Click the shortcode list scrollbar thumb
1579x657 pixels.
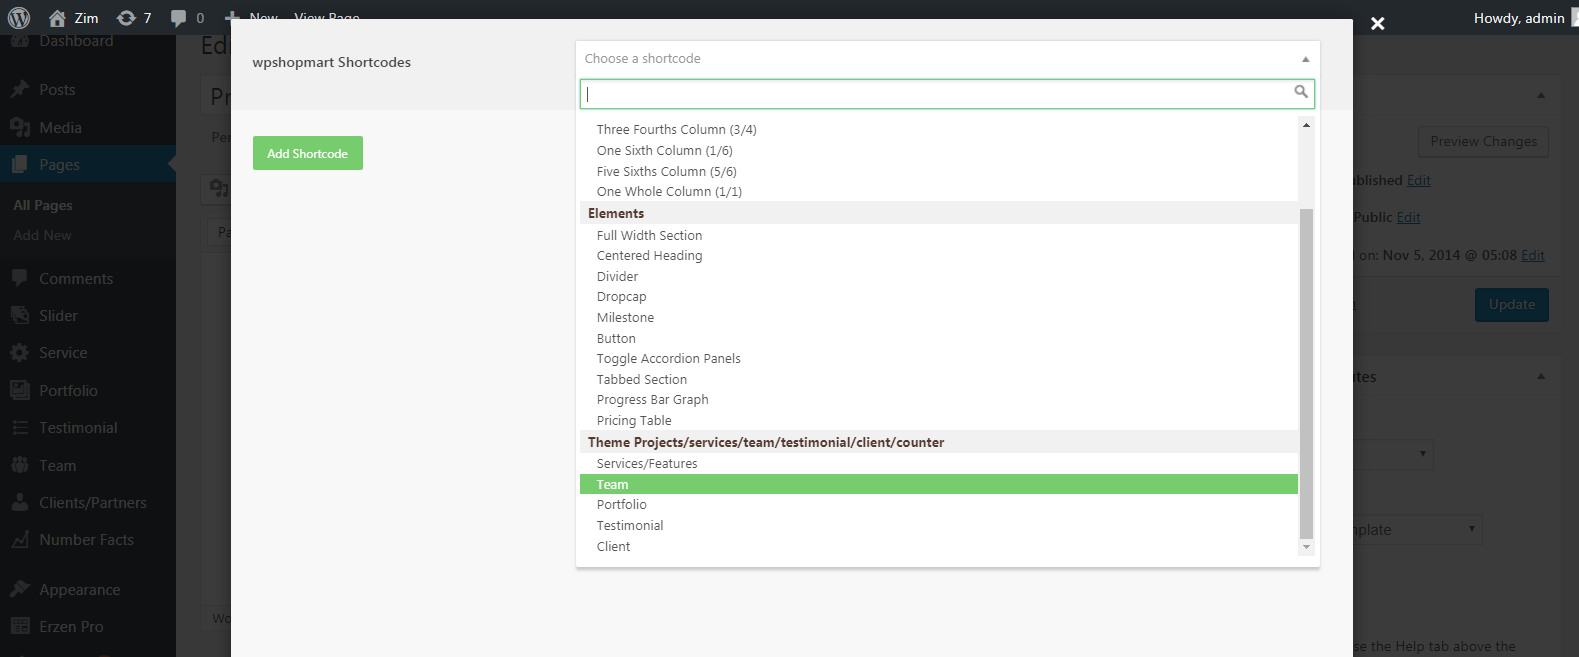tap(1306, 373)
